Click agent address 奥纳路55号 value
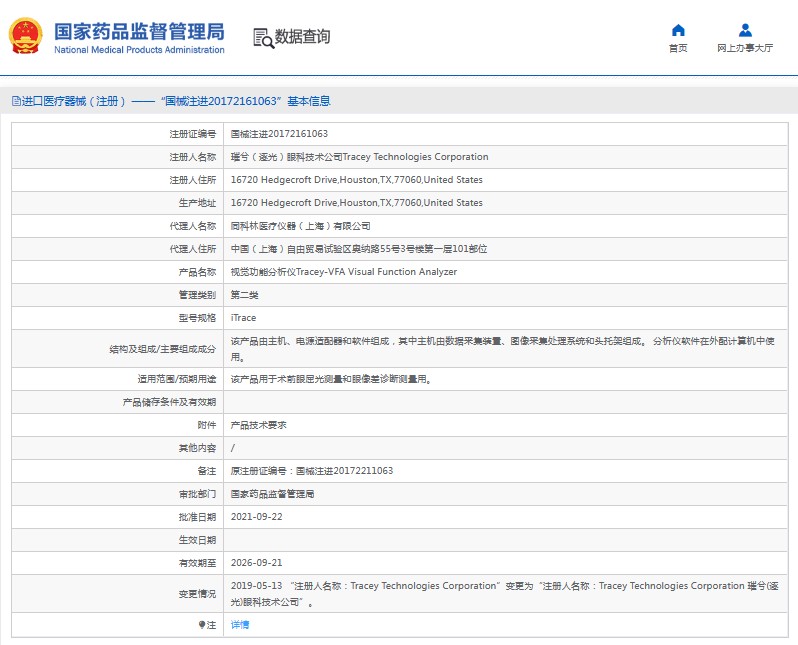 359,249
